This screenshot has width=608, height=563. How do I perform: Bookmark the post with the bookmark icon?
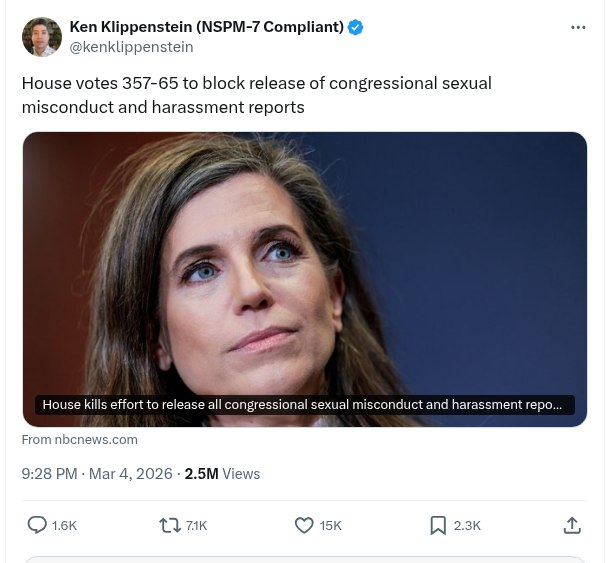(x=438, y=524)
